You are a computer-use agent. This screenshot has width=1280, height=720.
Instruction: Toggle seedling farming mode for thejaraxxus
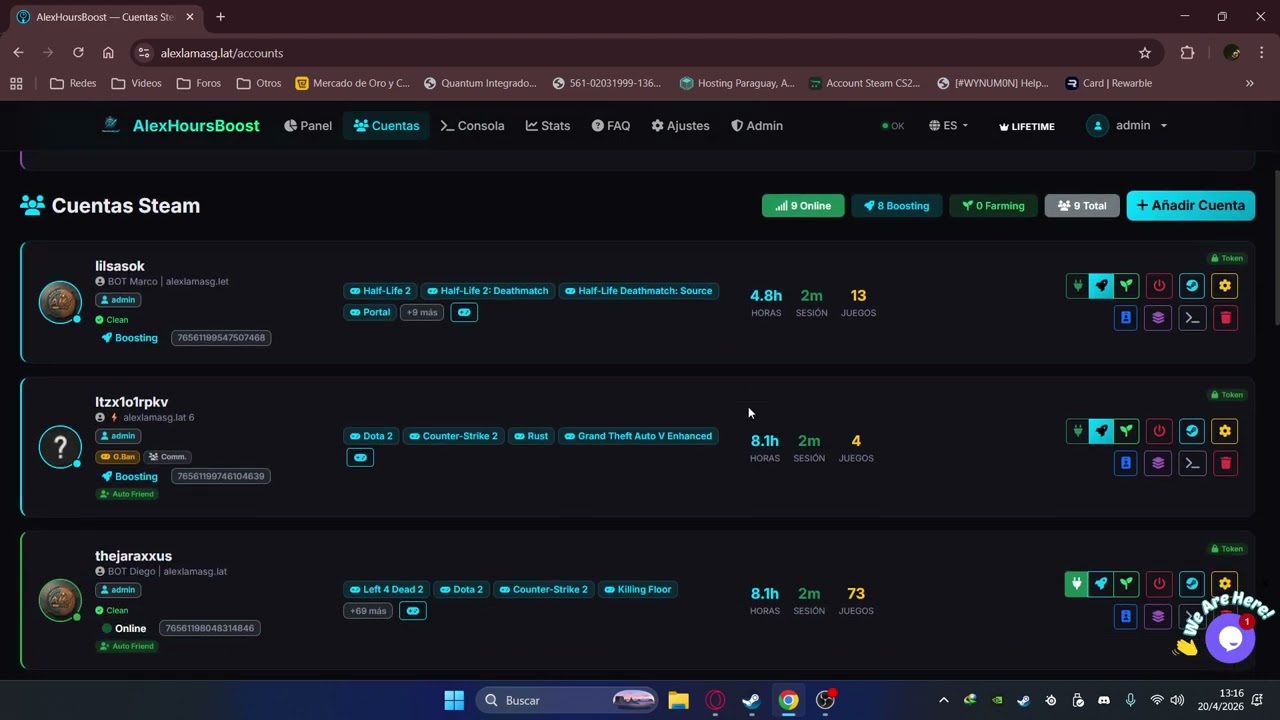pos(1126,584)
